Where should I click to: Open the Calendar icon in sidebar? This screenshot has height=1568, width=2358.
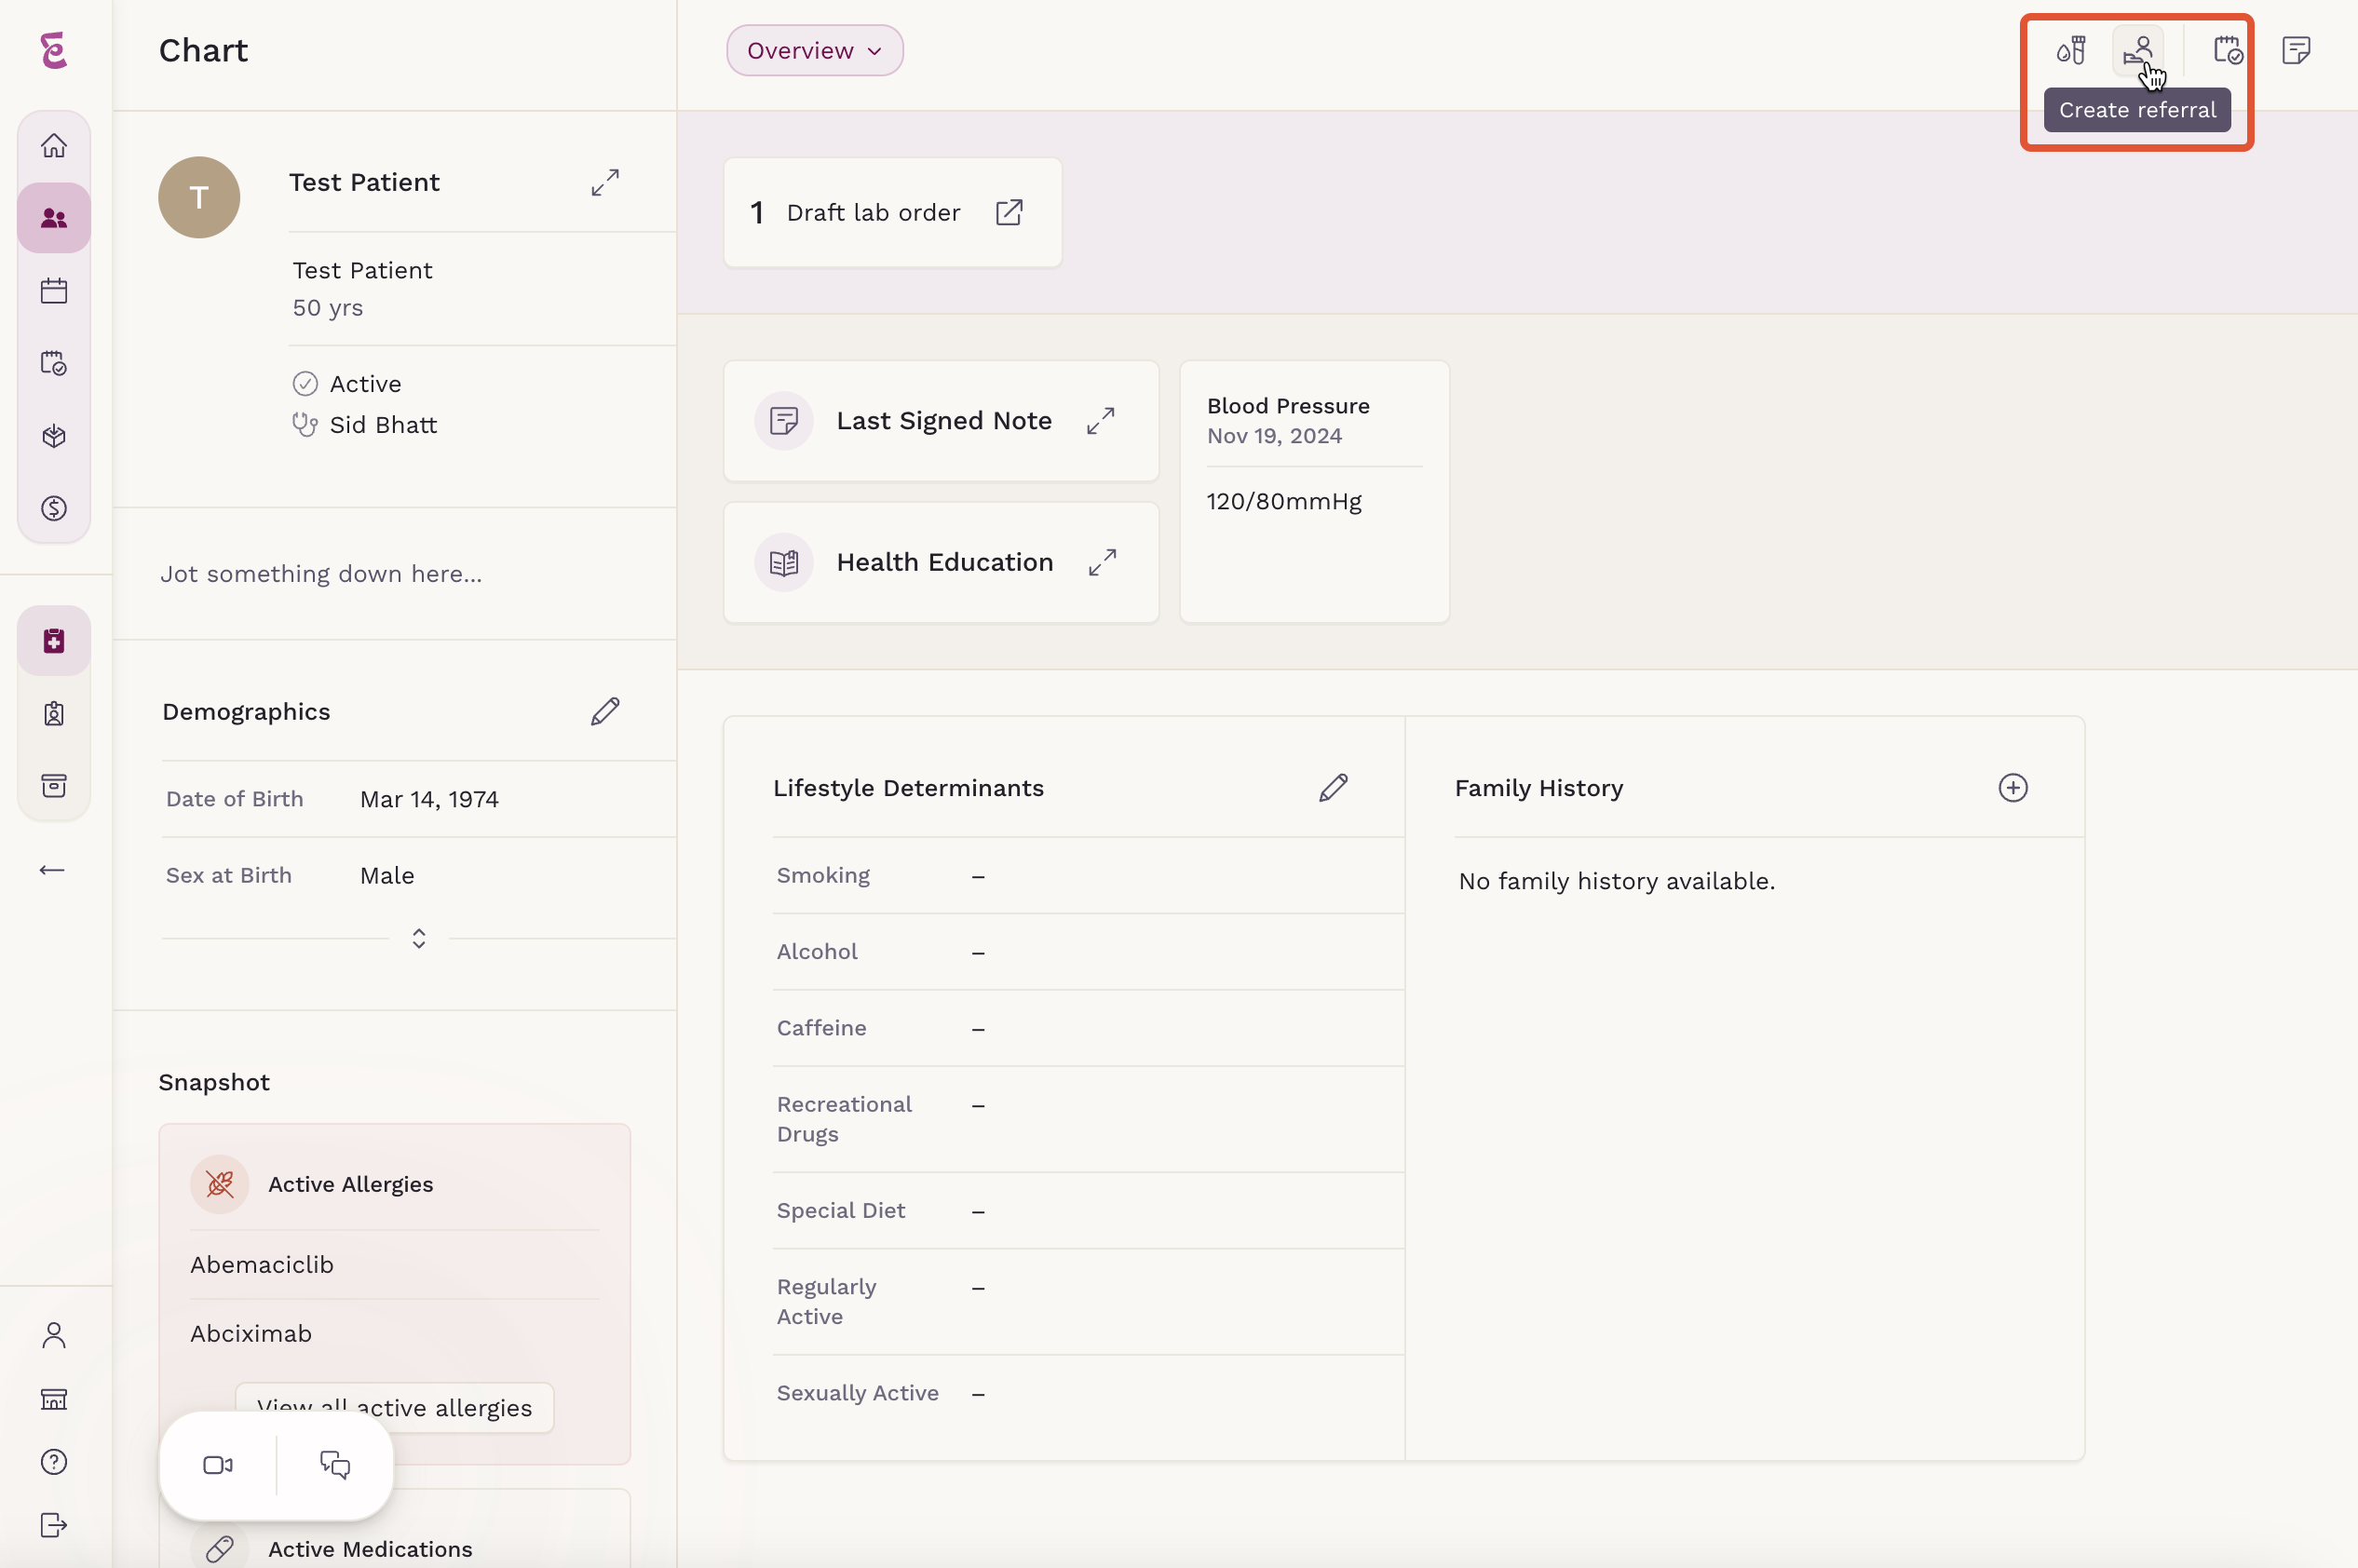click(54, 291)
